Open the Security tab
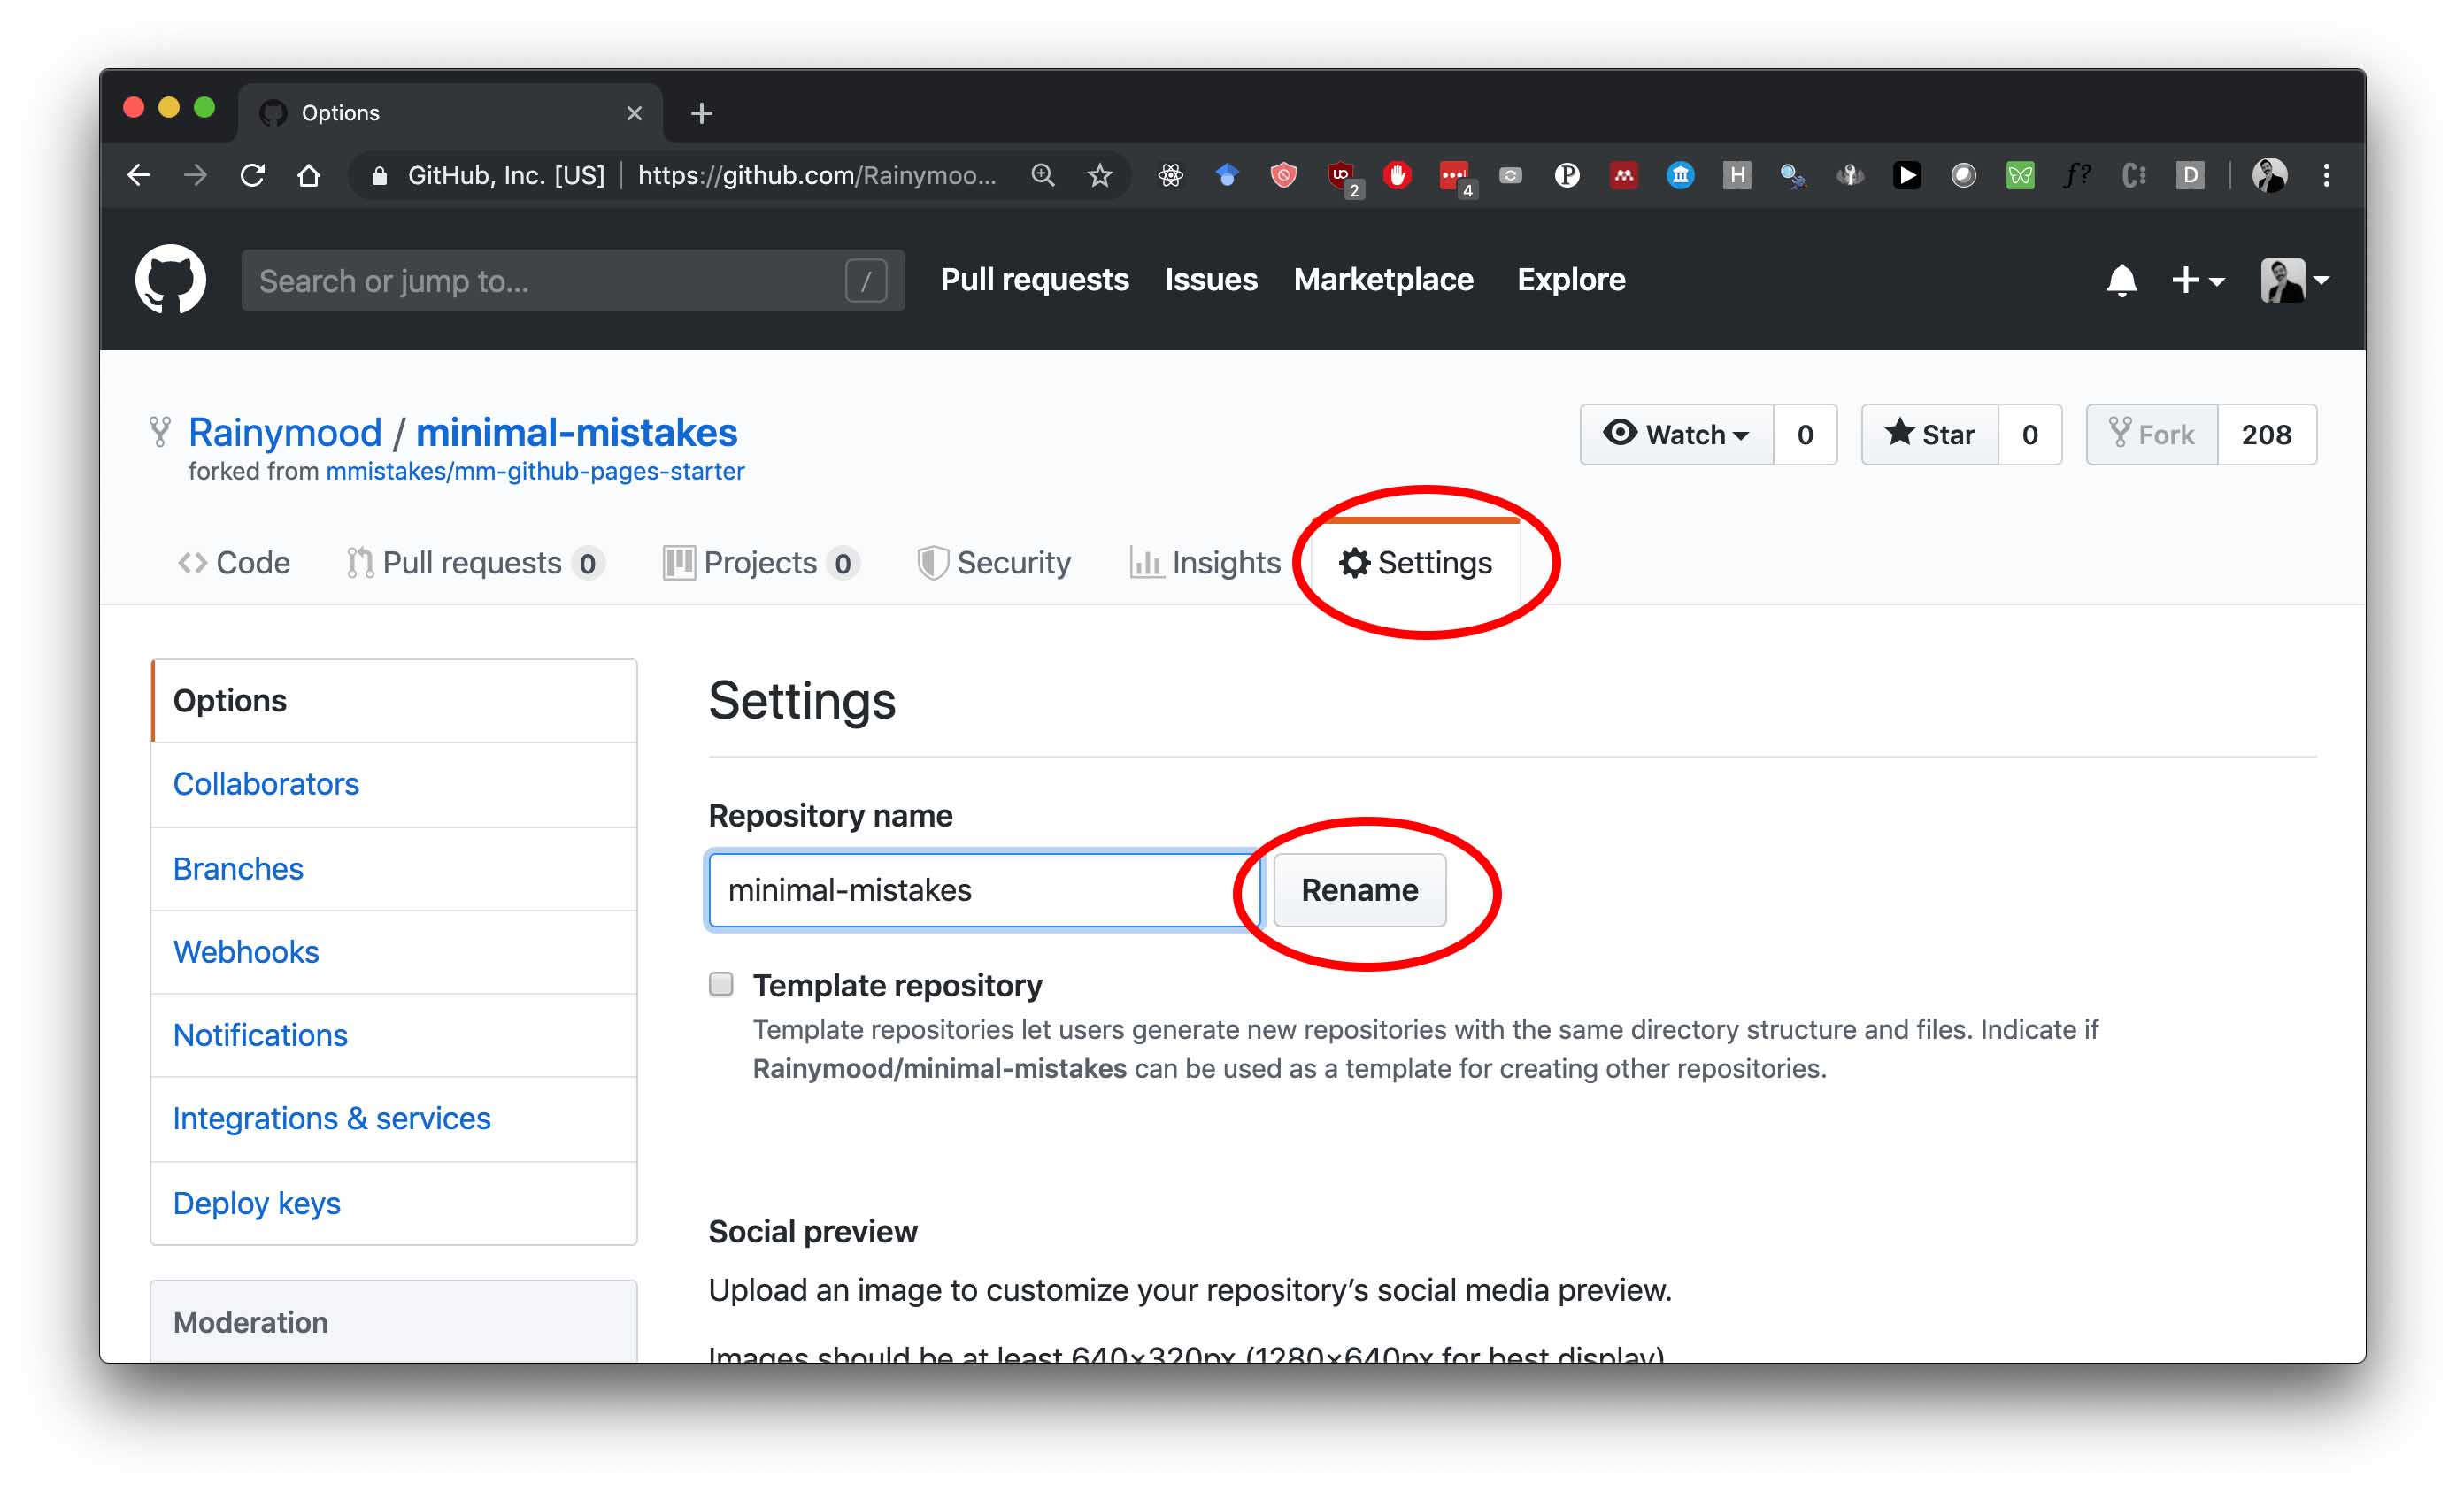This screenshot has width=2464, height=1492. click(994, 563)
